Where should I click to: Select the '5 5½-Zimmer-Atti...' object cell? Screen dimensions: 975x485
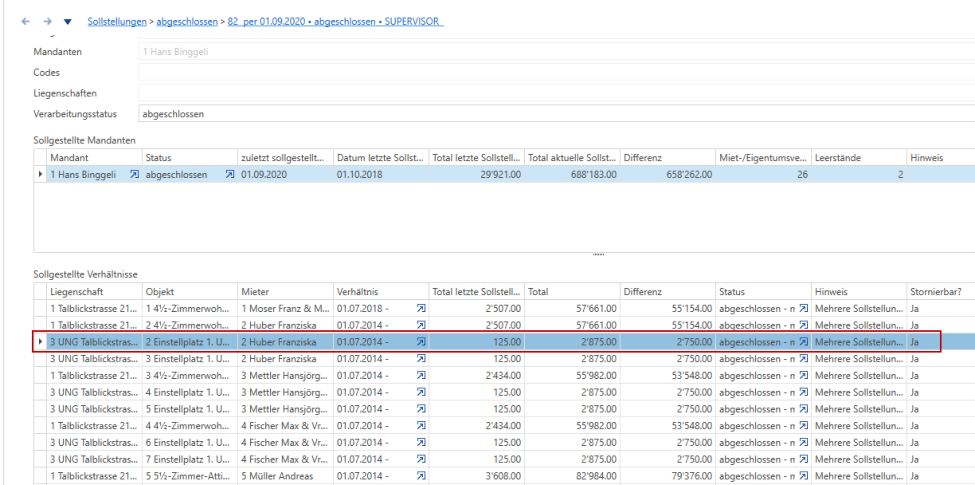(x=190, y=476)
